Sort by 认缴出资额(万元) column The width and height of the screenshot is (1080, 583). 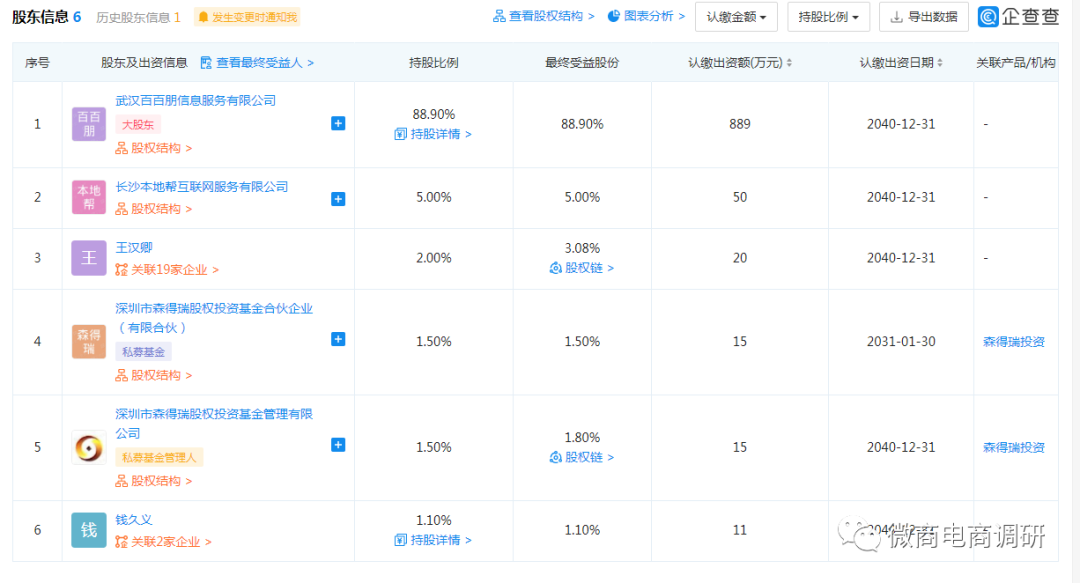point(740,63)
